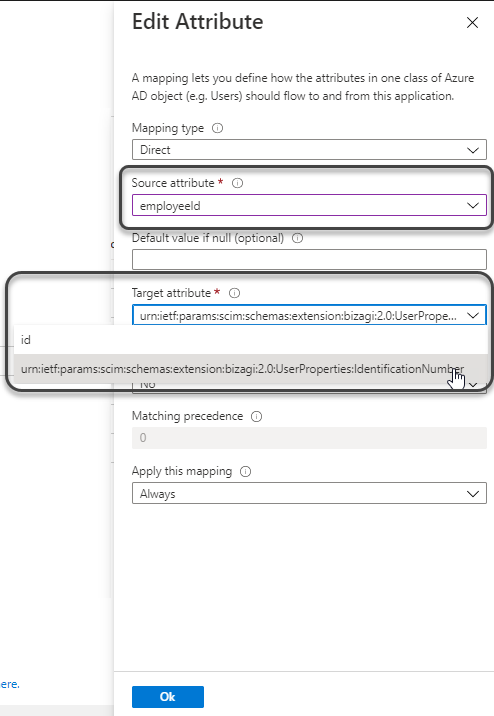Click the Default value if null field
Image resolution: width=494 pixels, height=716 pixels.
click(309, 260)
